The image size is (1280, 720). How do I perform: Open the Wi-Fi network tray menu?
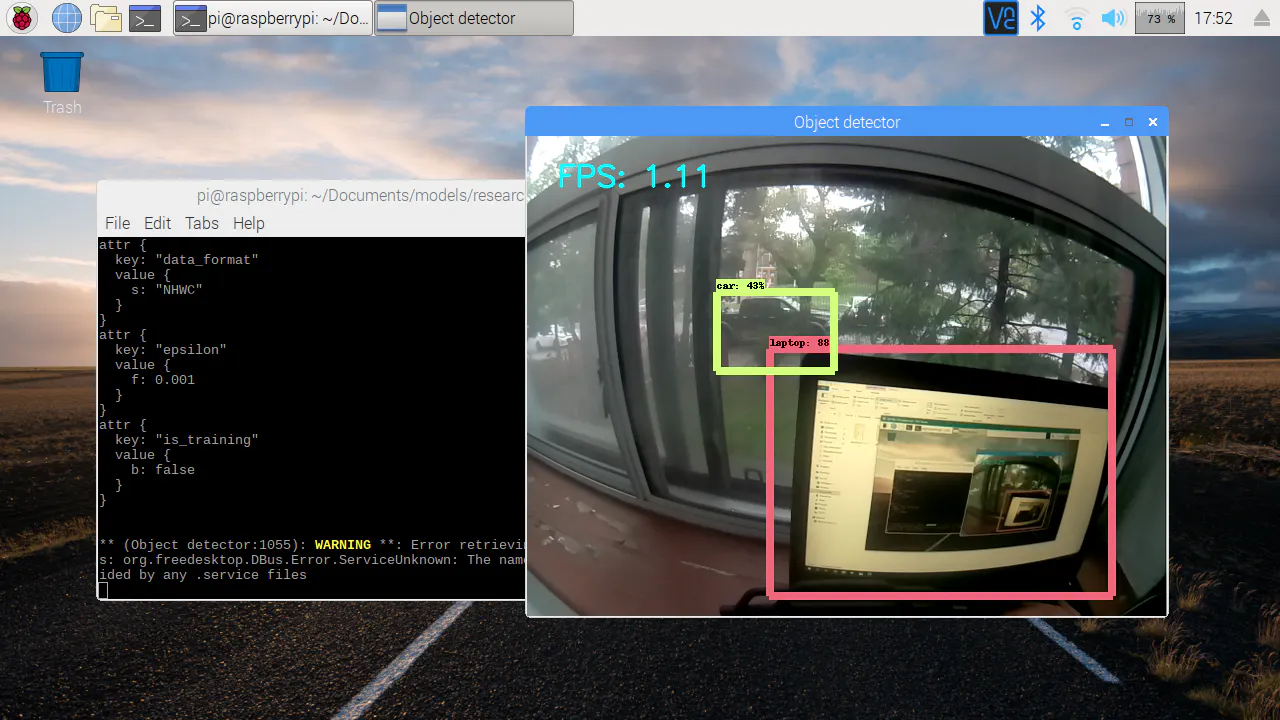tap(1076, 18)
